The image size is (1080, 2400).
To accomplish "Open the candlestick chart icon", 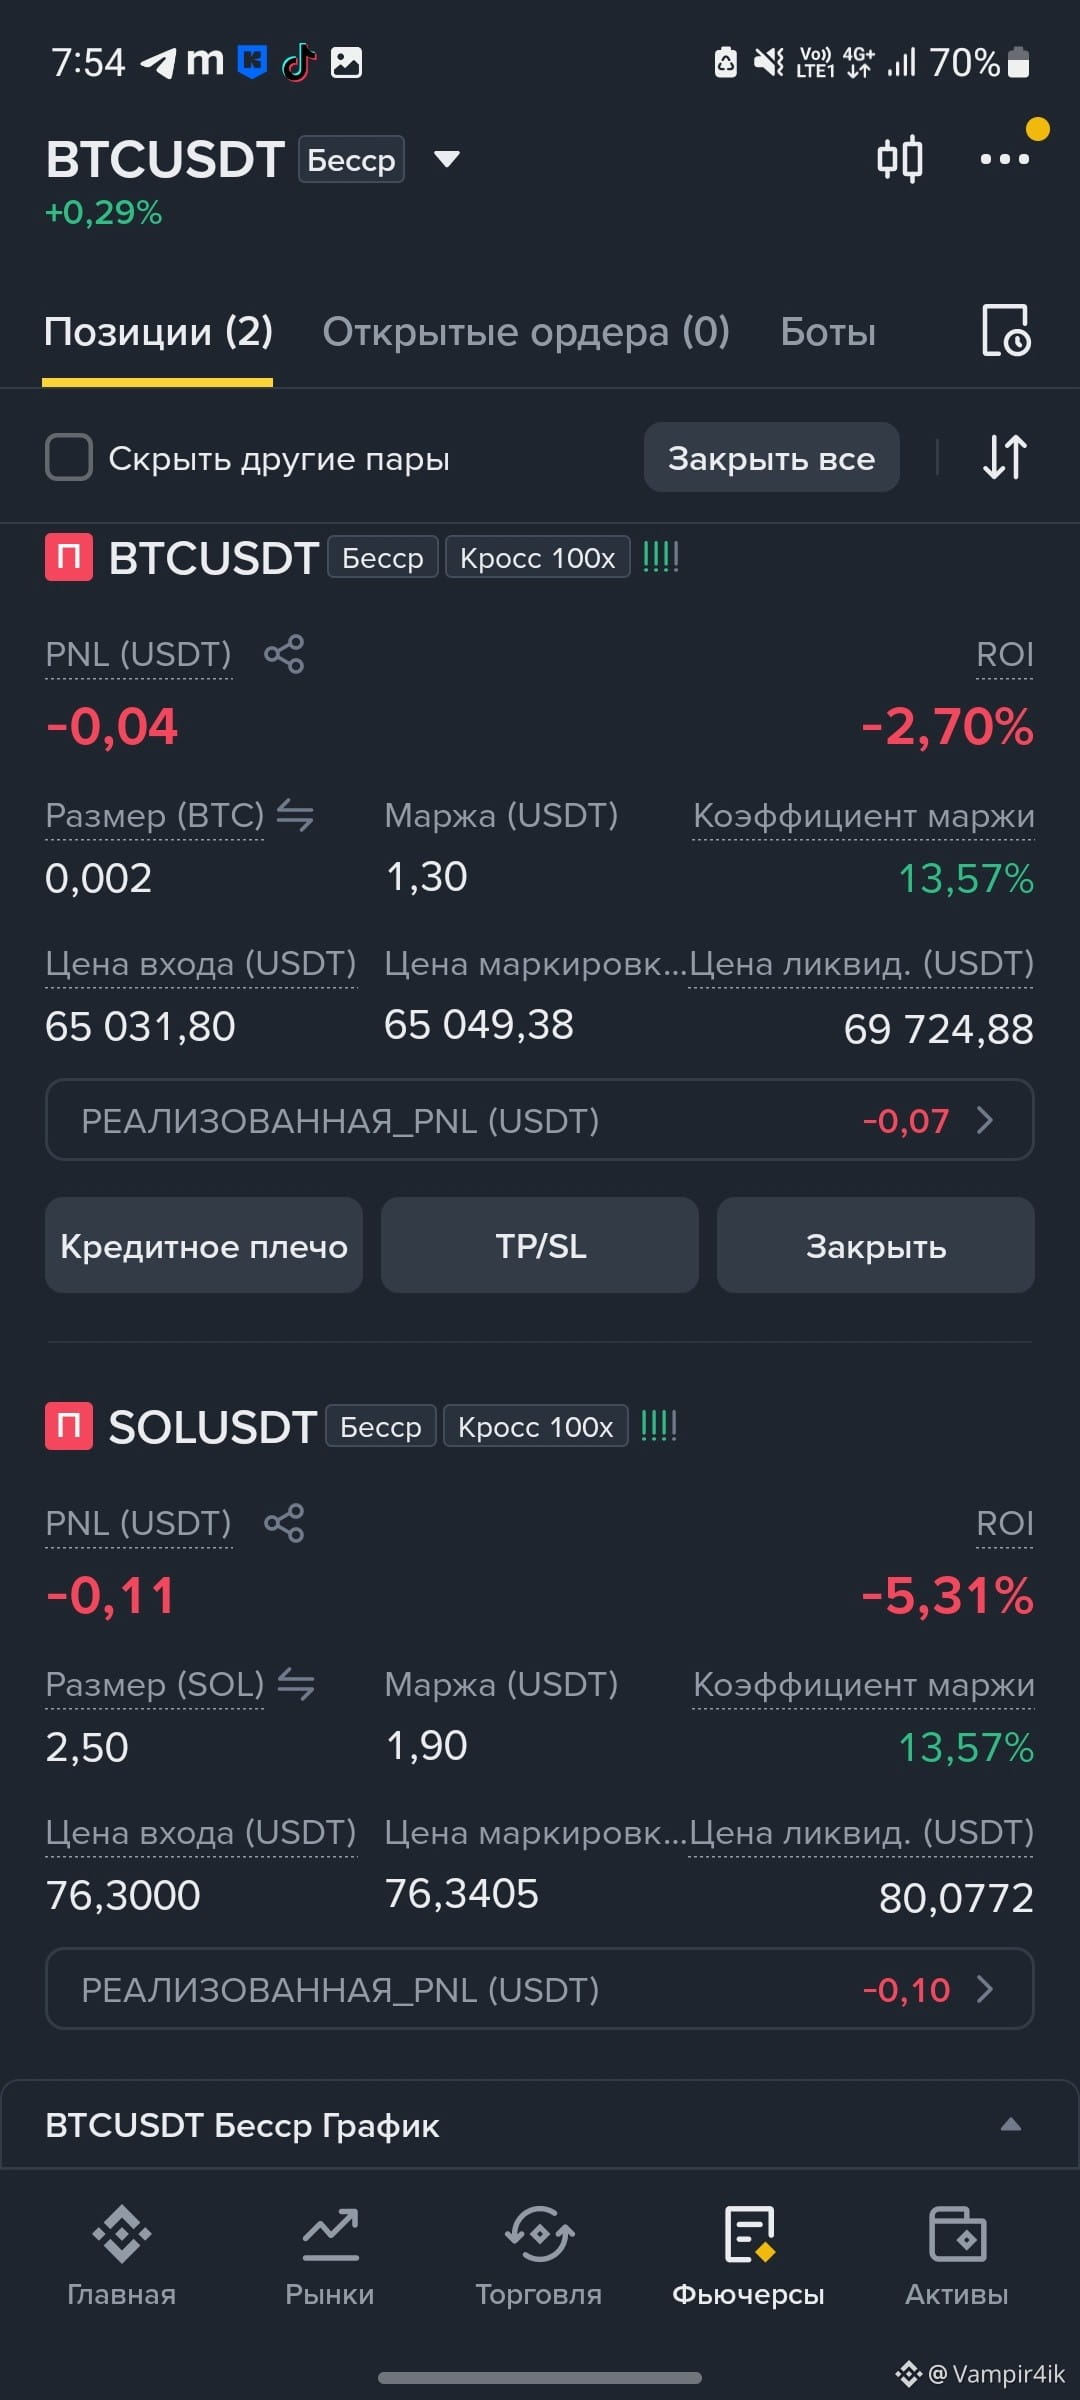I will [x=899, y=159].
